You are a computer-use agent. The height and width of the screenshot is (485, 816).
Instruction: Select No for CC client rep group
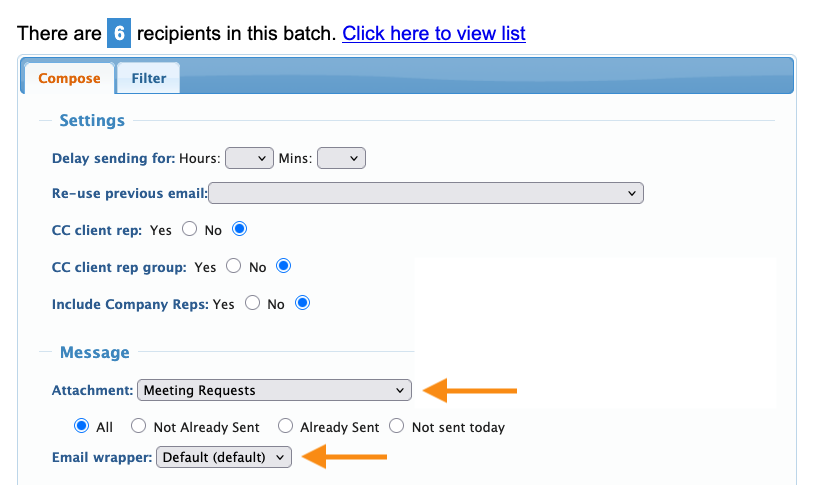coord(283,266)
